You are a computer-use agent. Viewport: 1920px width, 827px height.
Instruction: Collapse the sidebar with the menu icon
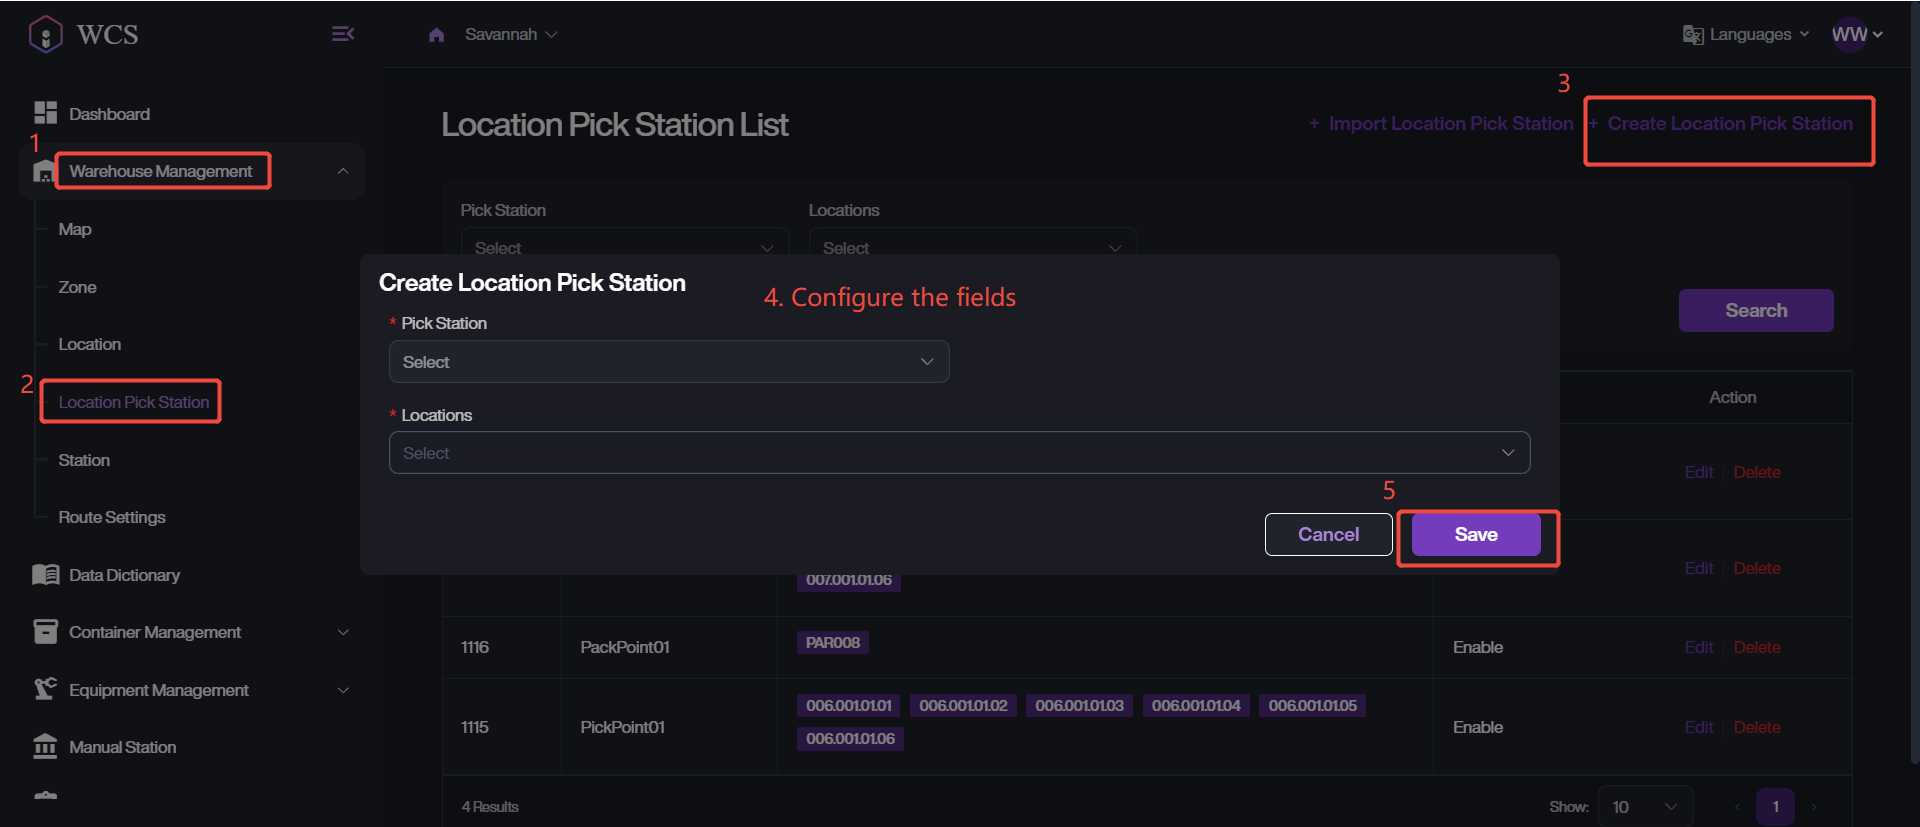(342, 34)
